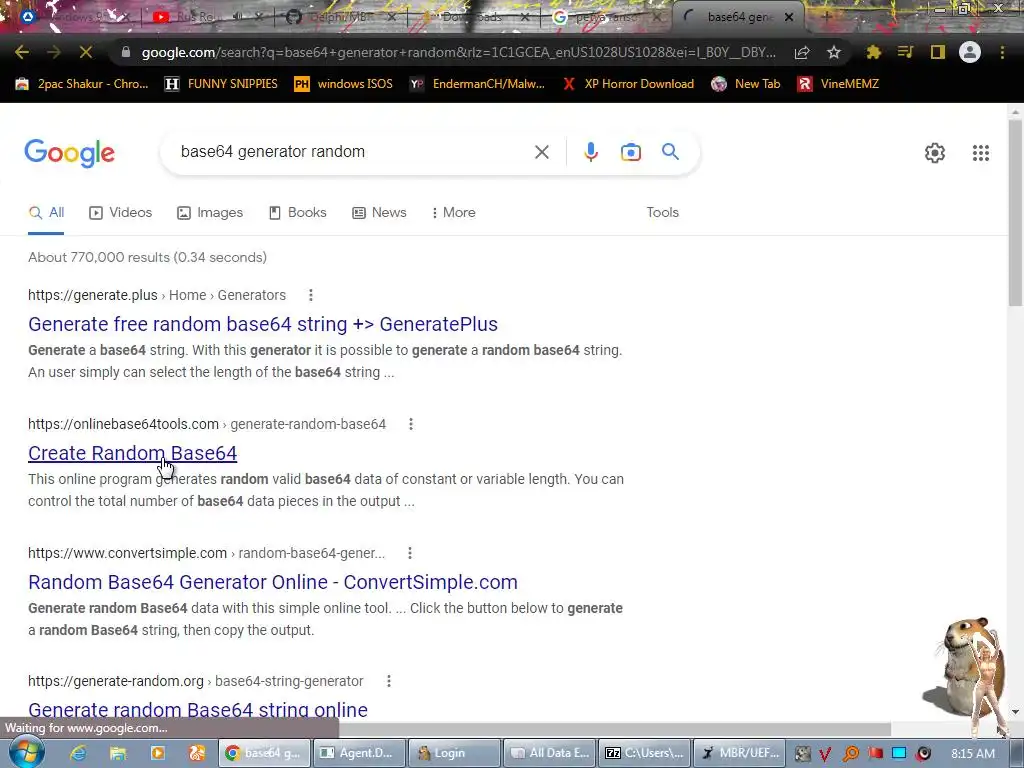
Task: Open options for the generate-random.org result
Action: pos(389,681)
